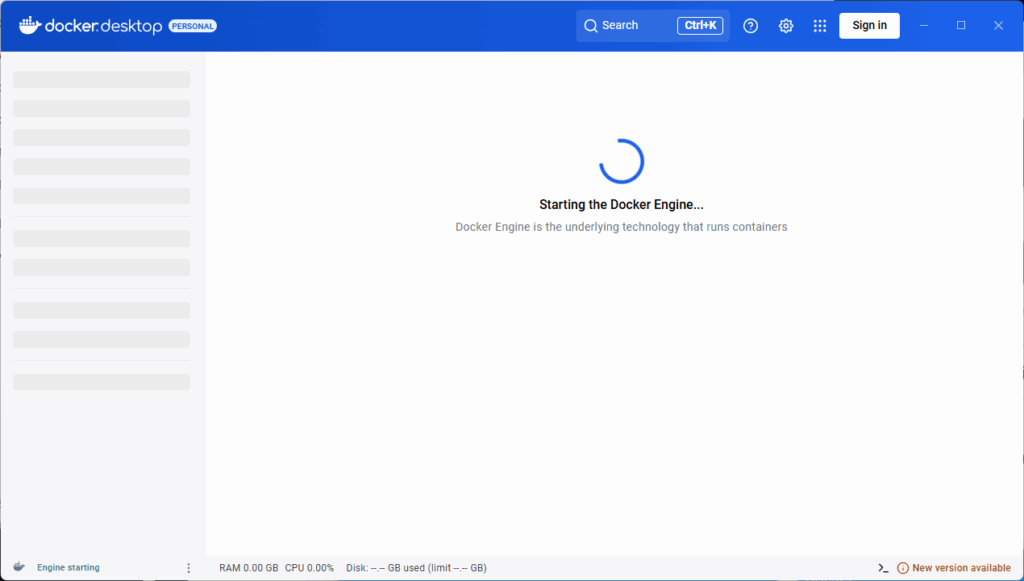Click the PERSONAL plan badge
Viewport: 1024px width, 581px height.
192,26
